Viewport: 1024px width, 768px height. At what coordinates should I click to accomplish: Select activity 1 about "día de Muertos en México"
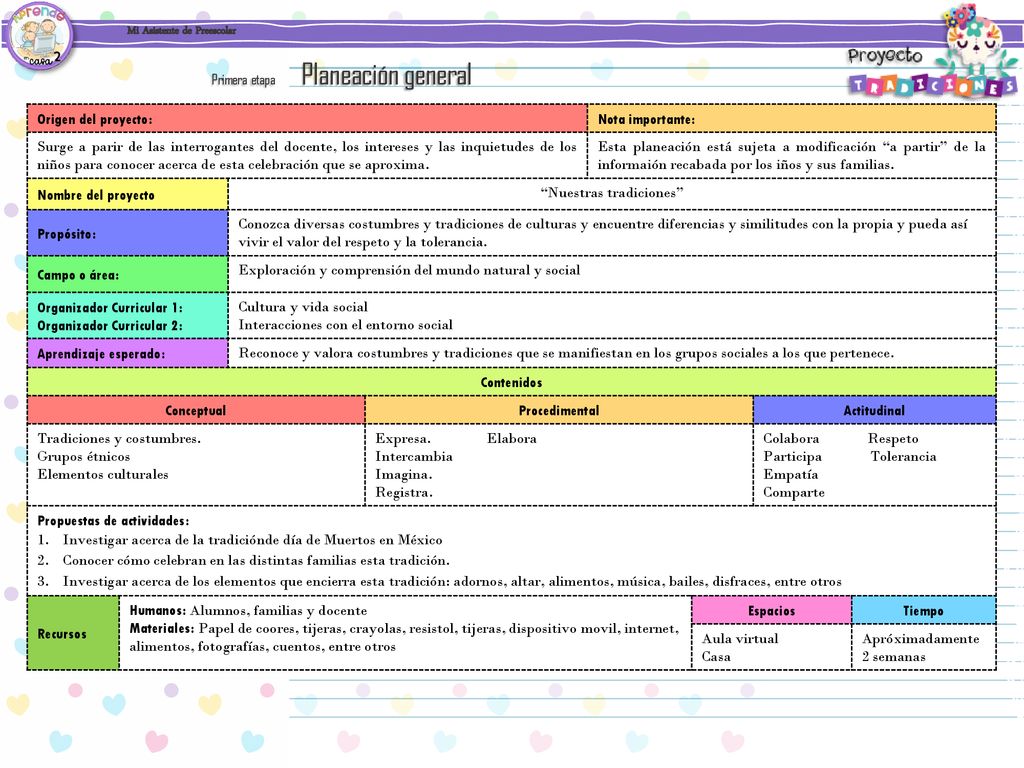tap(252, 540)
